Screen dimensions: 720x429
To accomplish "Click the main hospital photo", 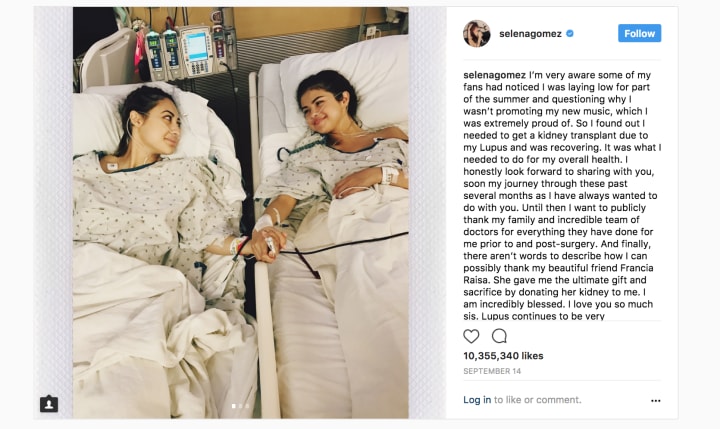I will pyautogui.click(x=241, y=213).
